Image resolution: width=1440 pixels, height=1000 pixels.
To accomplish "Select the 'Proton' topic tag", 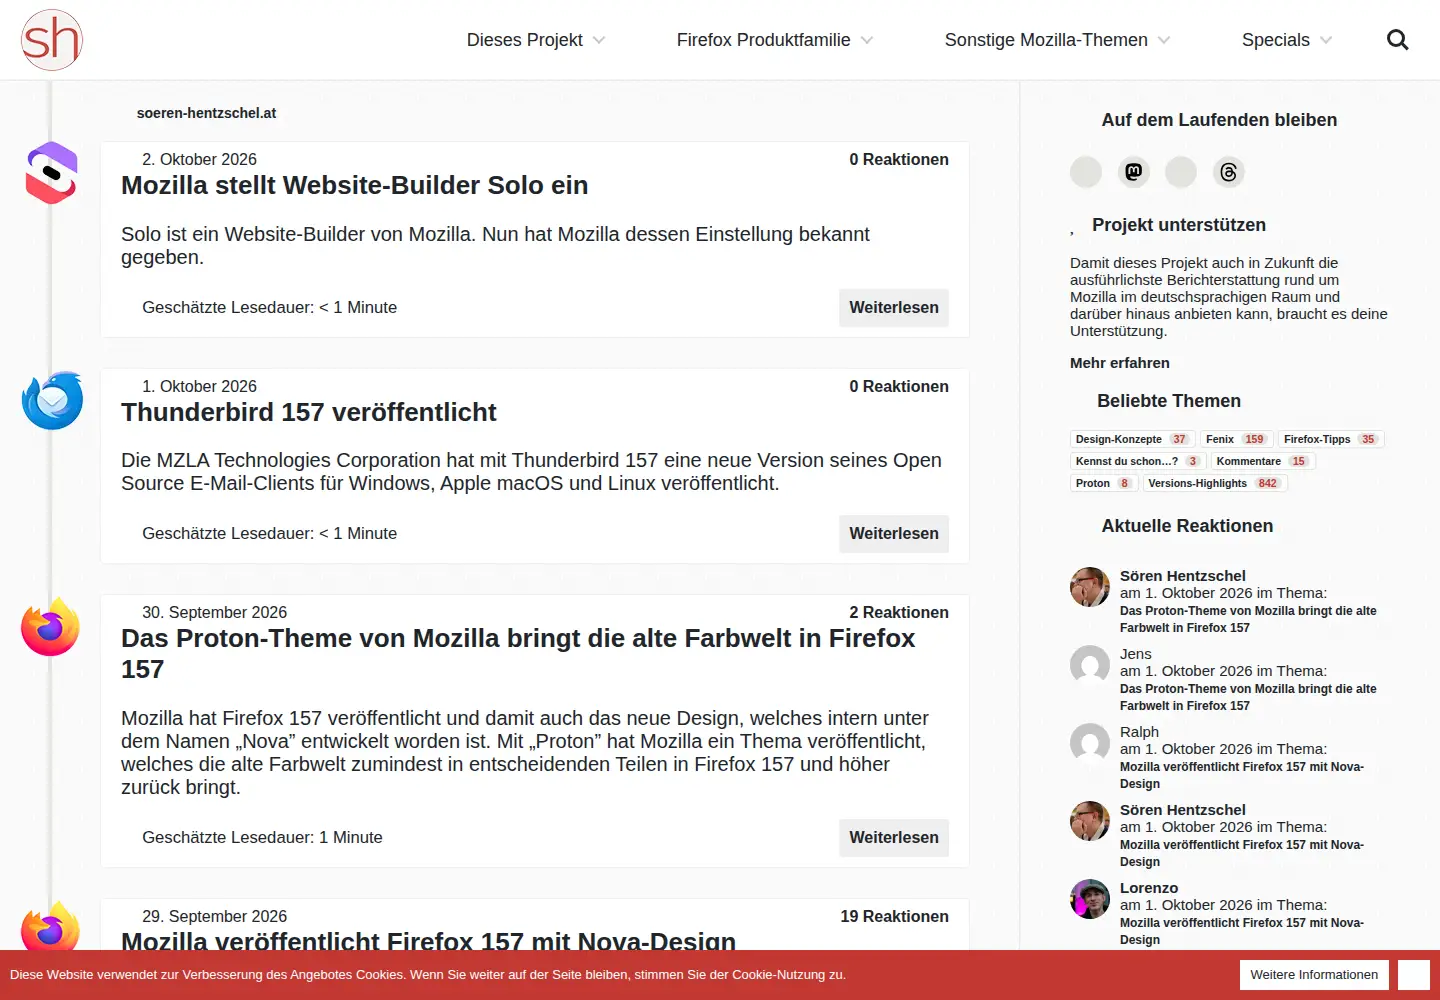I will click(x=1103, y=483).
